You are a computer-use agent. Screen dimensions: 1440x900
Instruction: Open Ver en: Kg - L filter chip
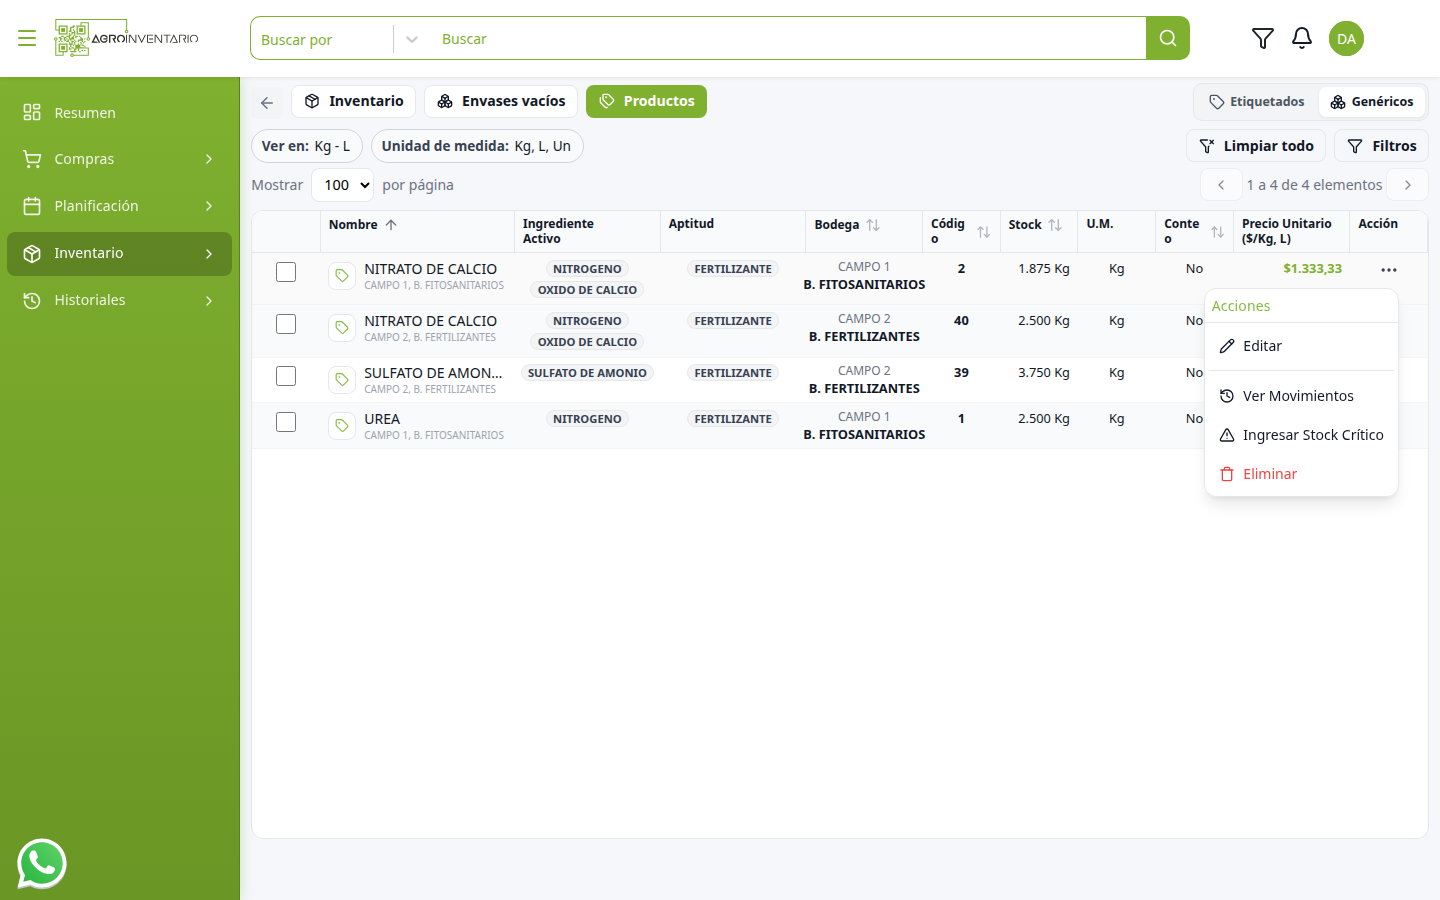tap(306, 146)
